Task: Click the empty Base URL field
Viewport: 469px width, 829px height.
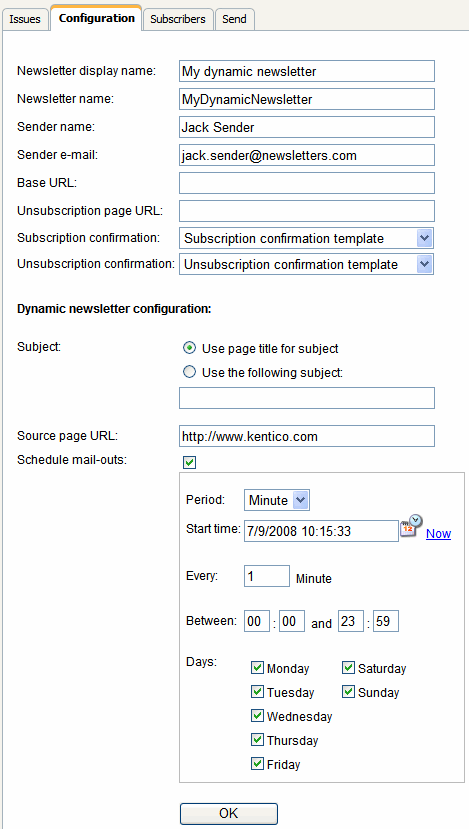Action: 307,183
